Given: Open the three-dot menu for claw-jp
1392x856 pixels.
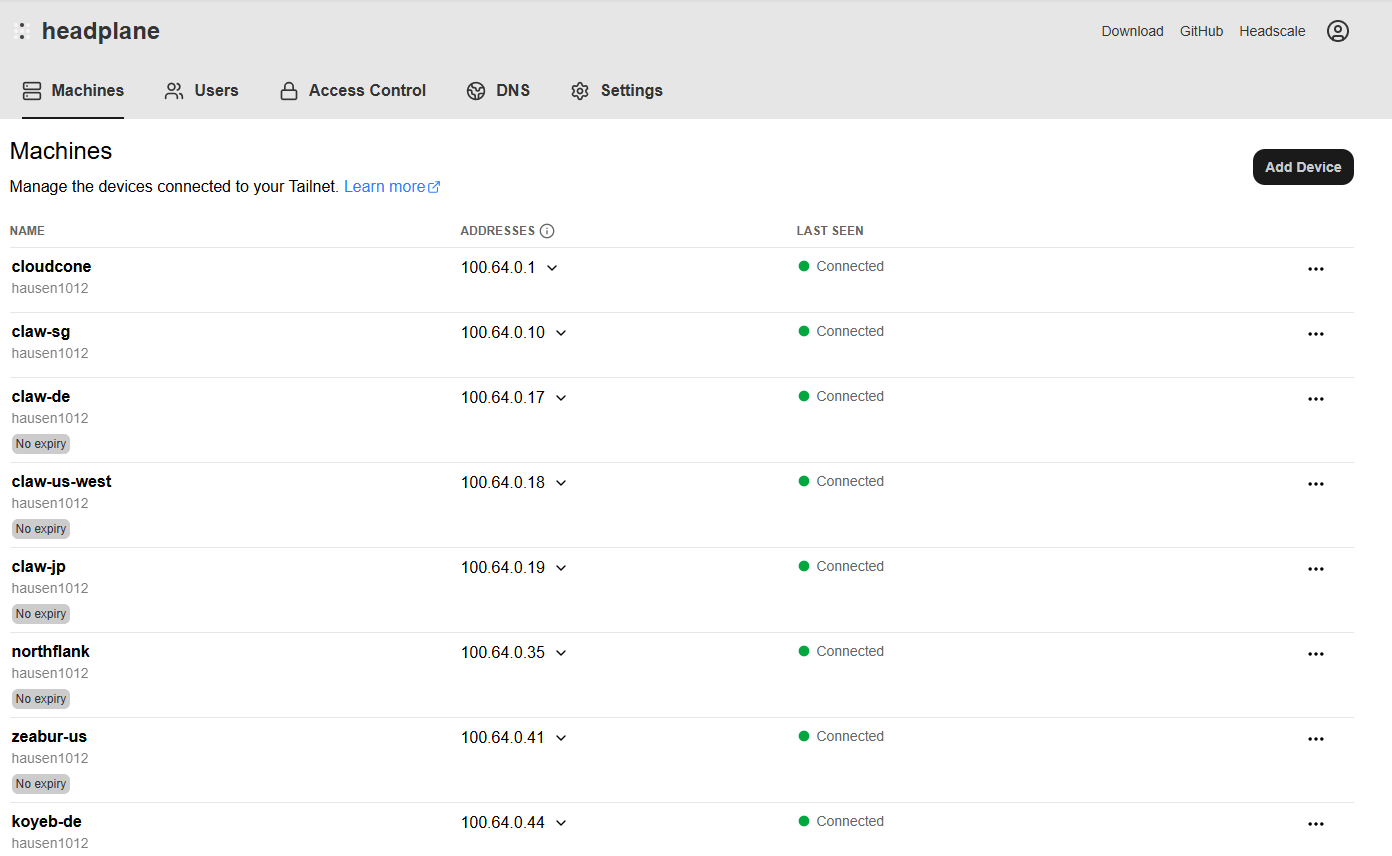Looking at the screenshot, I should [1315, 569].
